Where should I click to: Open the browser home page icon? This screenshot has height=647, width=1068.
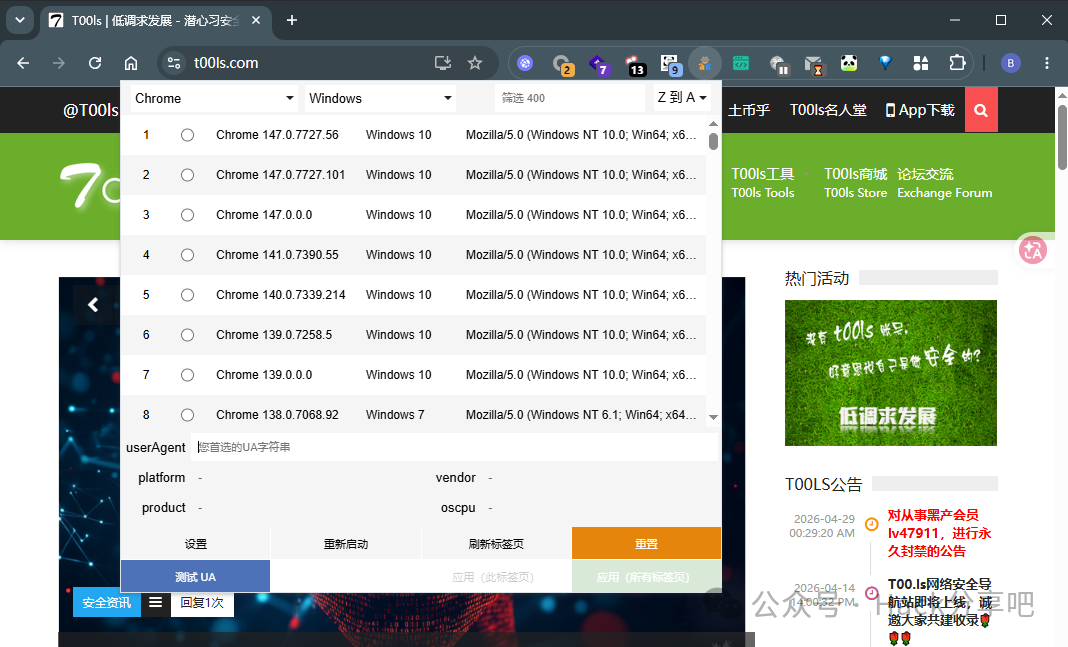(131, 63)
